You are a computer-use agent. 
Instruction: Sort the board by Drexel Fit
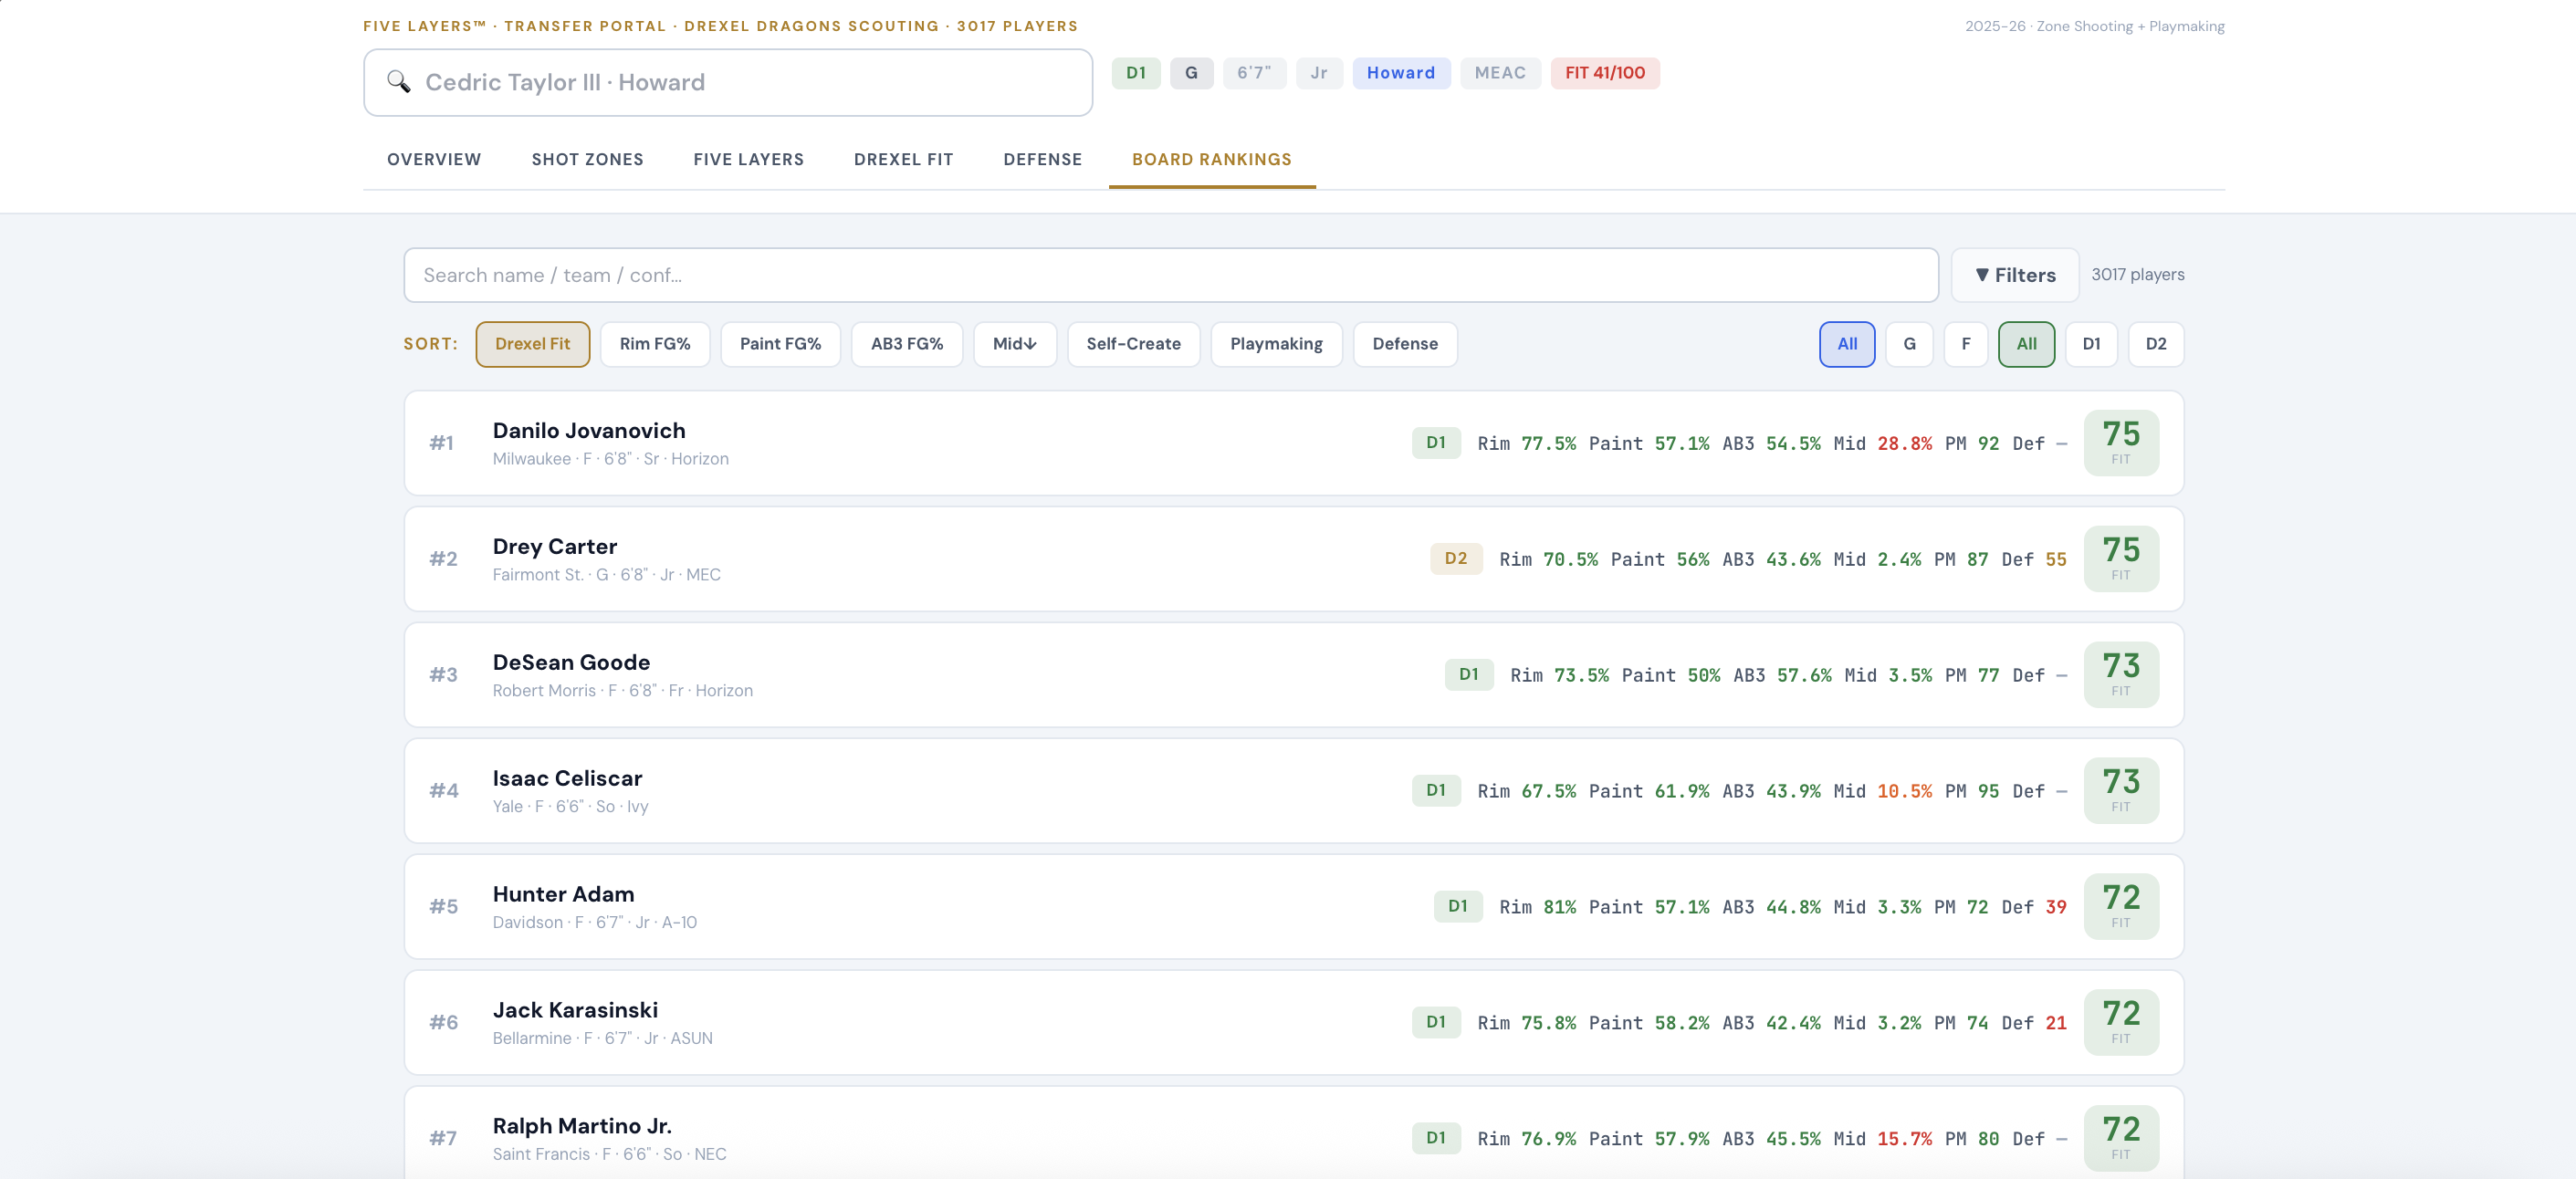[532, 344]
